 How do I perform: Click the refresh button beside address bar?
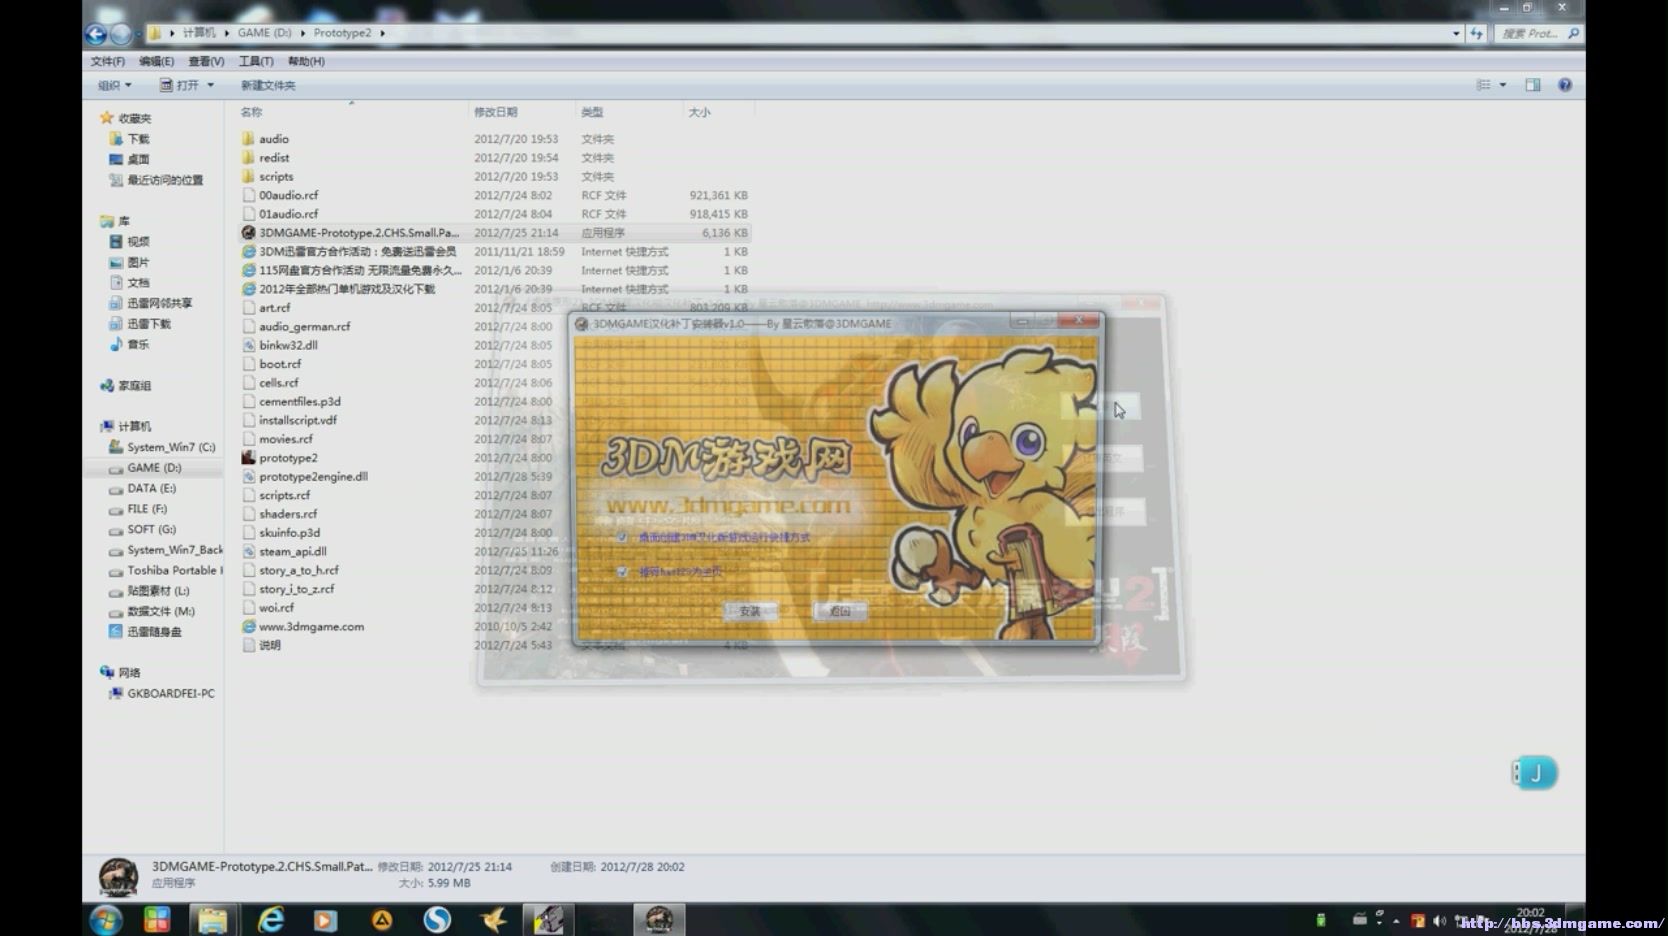(x=1476, y=34)
